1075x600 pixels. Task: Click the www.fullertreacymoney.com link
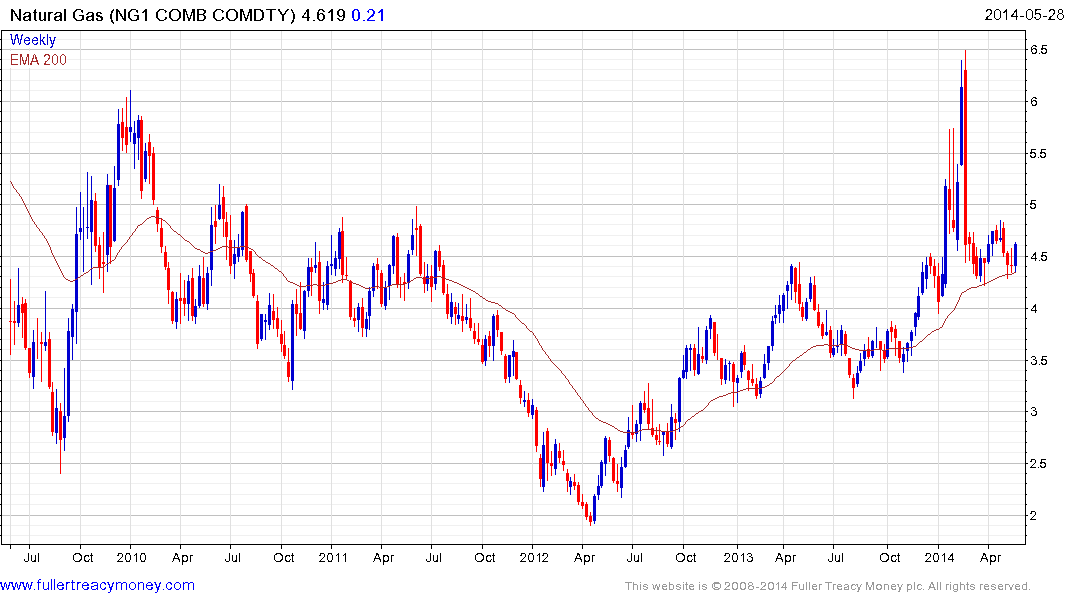point(97,585)
